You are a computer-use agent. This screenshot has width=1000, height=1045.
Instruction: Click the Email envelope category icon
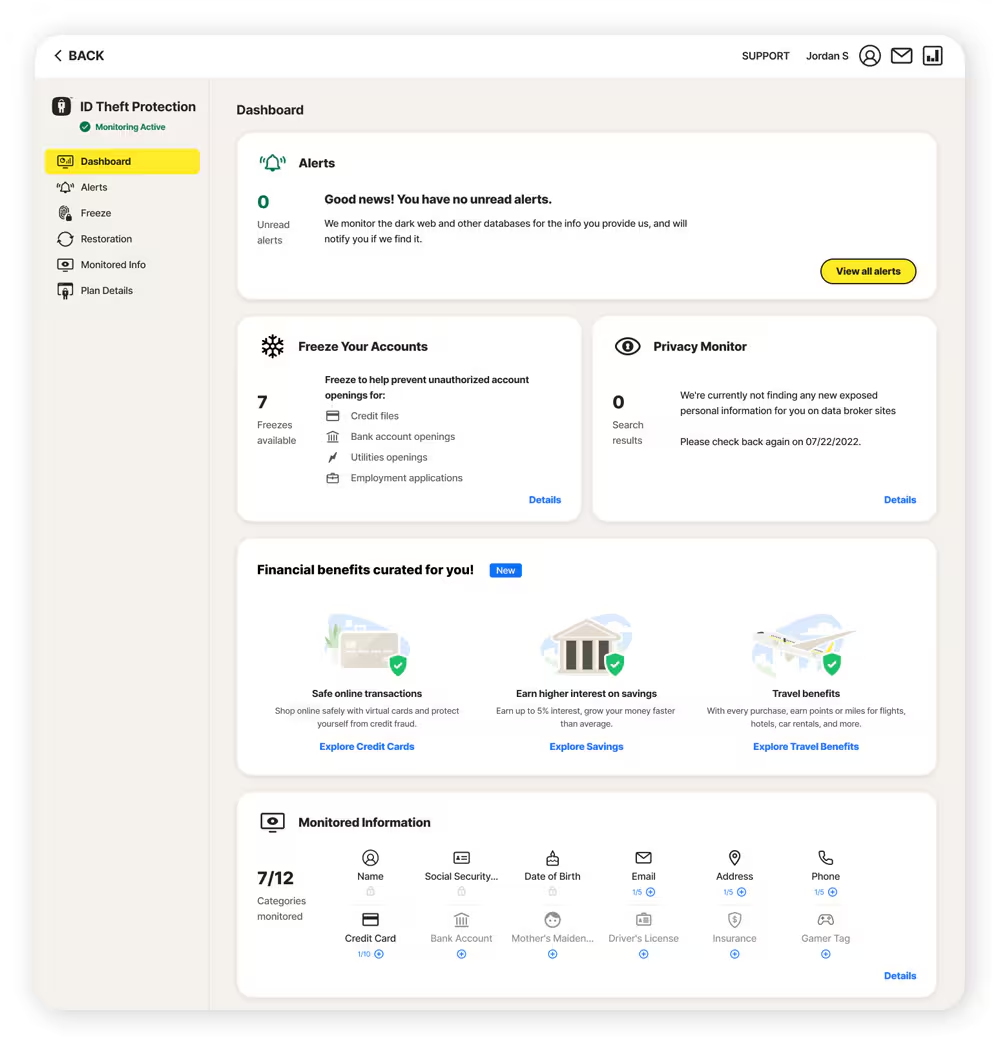click(x=643, y=858)
